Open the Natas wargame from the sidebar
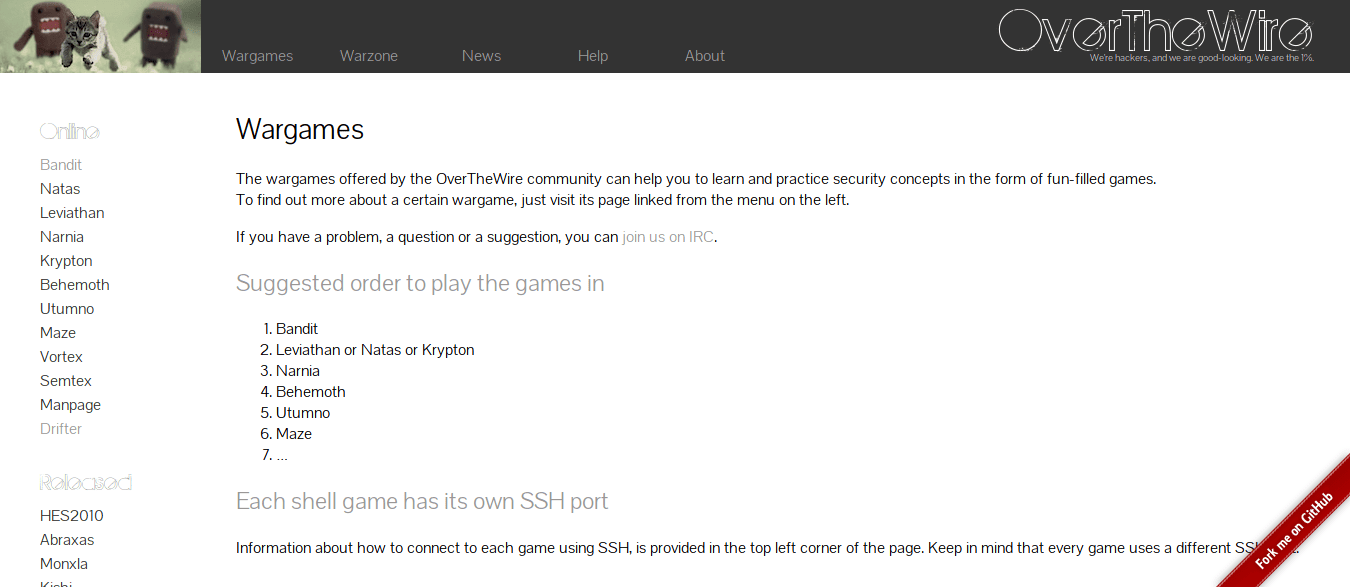The height and width of the screenshot is (587, 1364). [60, 189]
